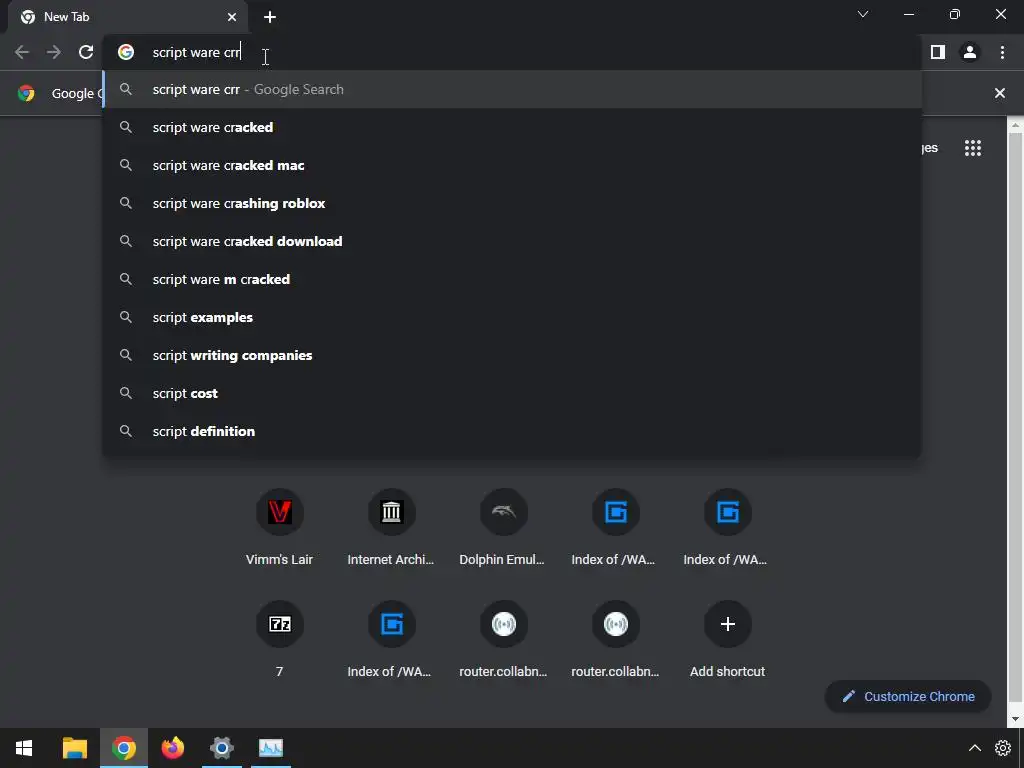Viewport: 1024px width, 768px height.
Task: Show hidden system tray icons
Action: point(974,748)
